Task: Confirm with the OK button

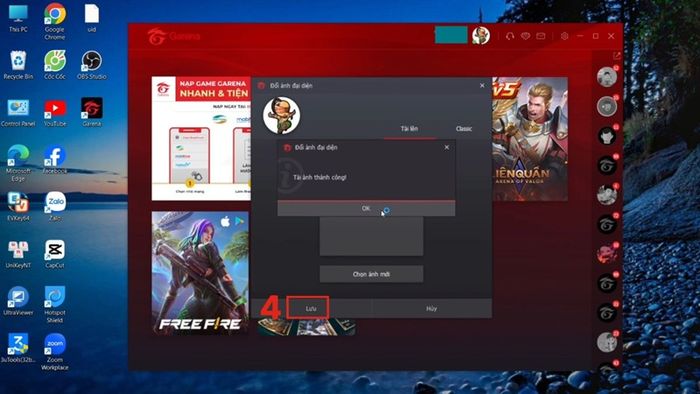Action: pos(366,208)
